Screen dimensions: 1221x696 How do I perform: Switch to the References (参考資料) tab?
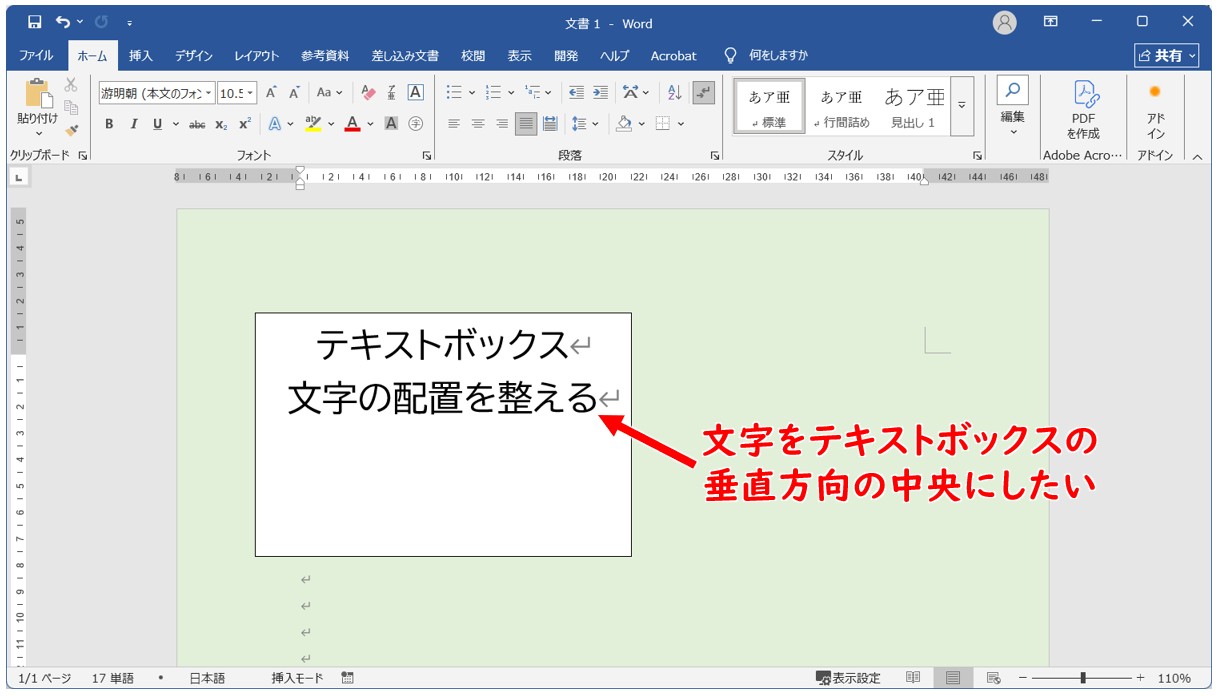point(325,56)
